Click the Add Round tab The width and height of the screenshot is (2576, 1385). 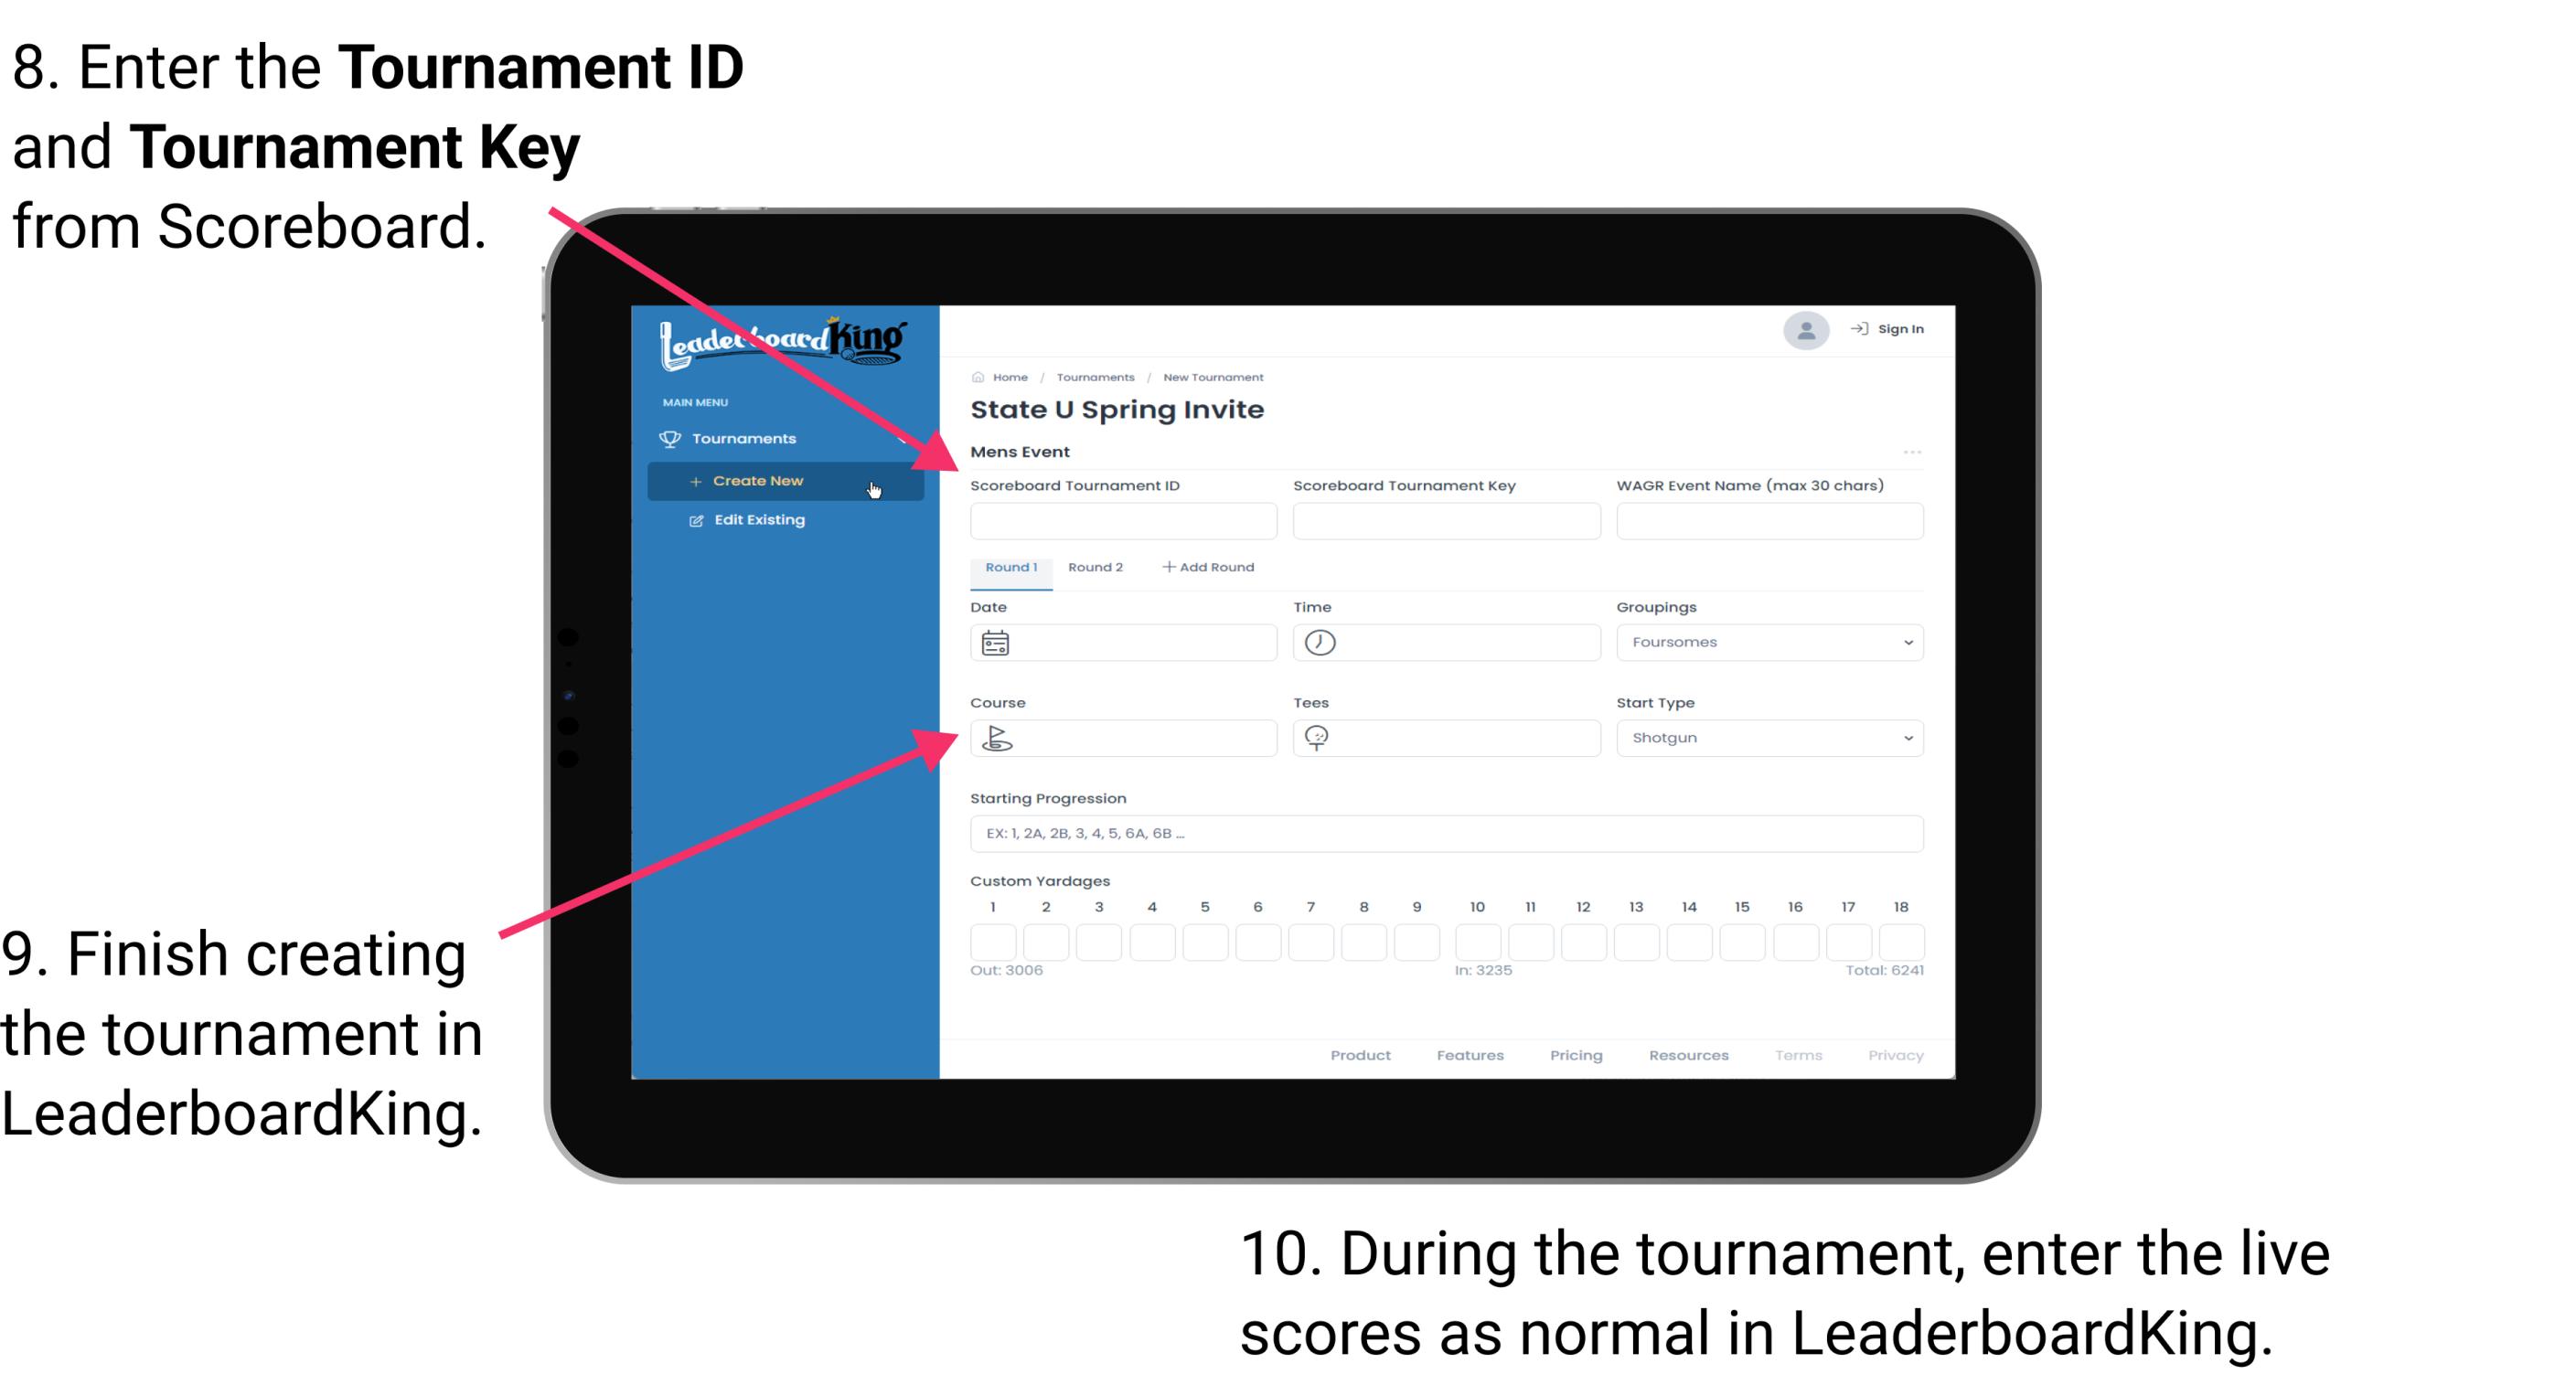coord(1210,568)
